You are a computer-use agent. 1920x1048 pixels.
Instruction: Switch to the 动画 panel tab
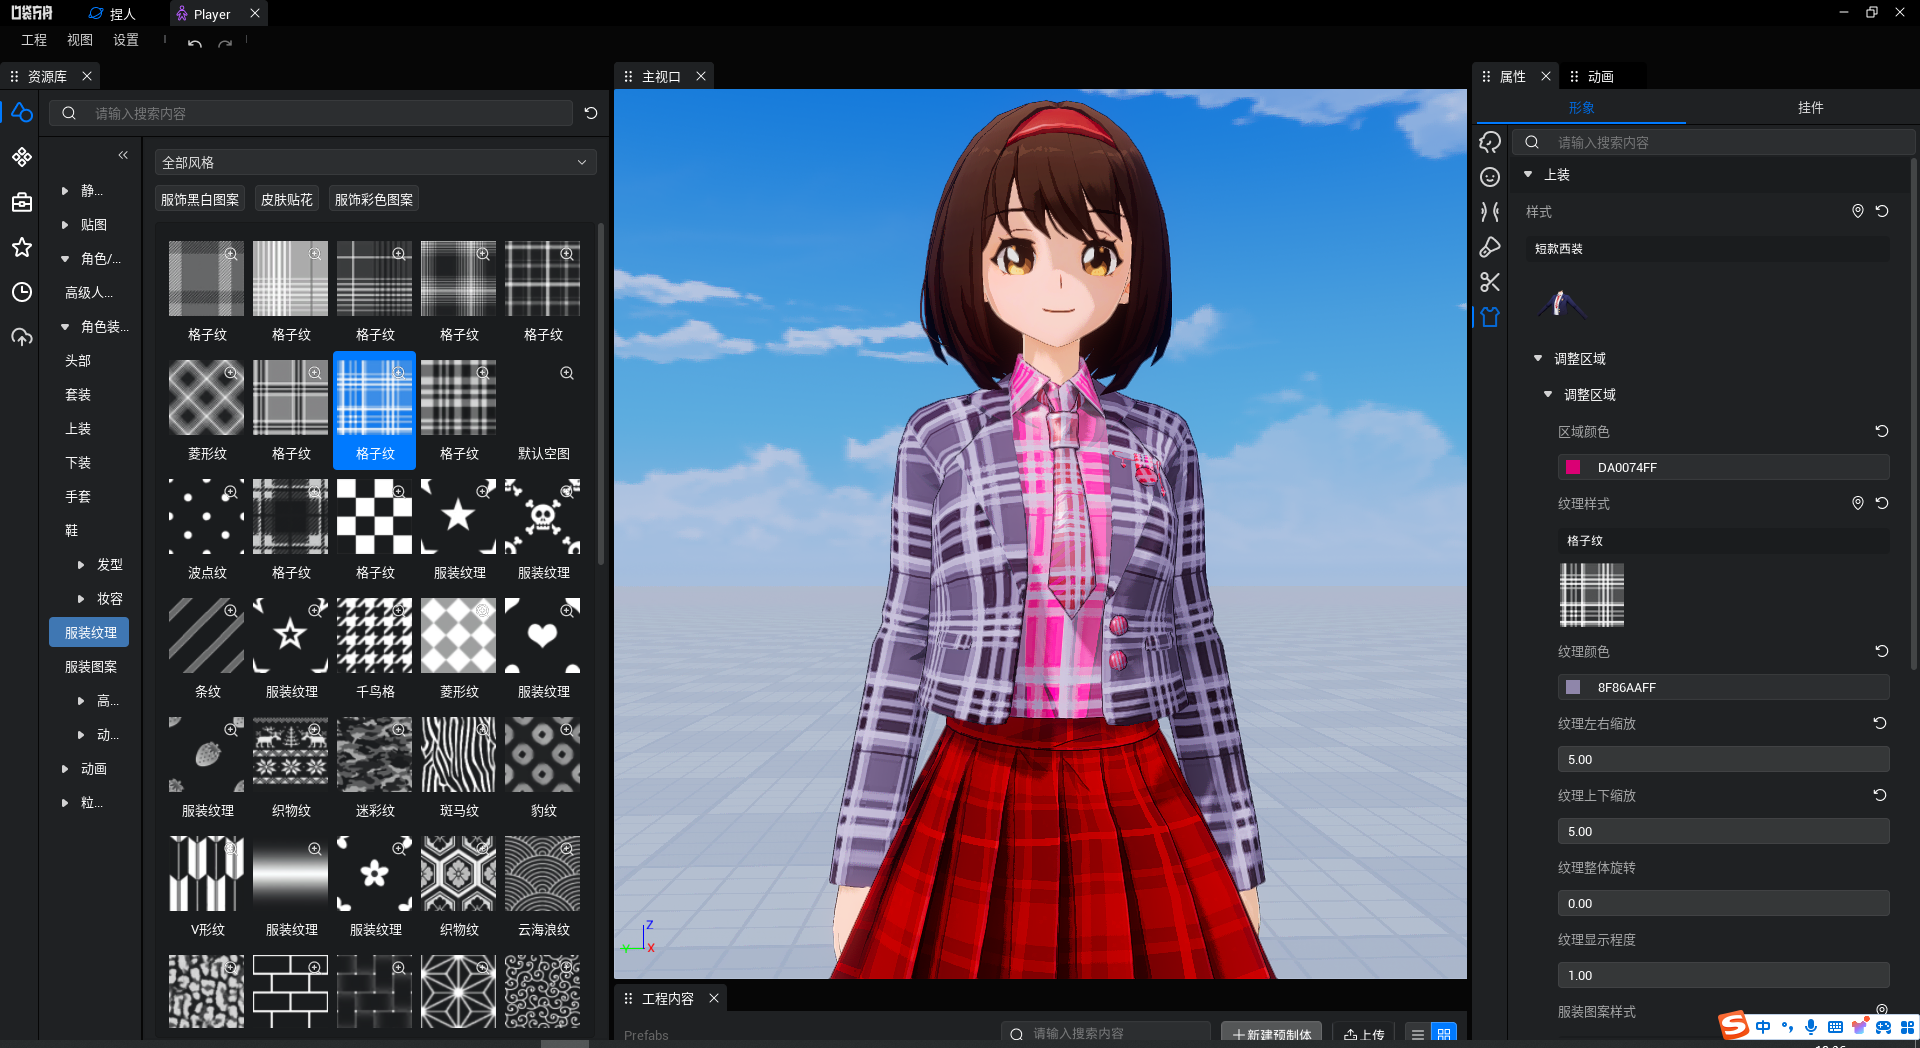[x=1600, y=76]
